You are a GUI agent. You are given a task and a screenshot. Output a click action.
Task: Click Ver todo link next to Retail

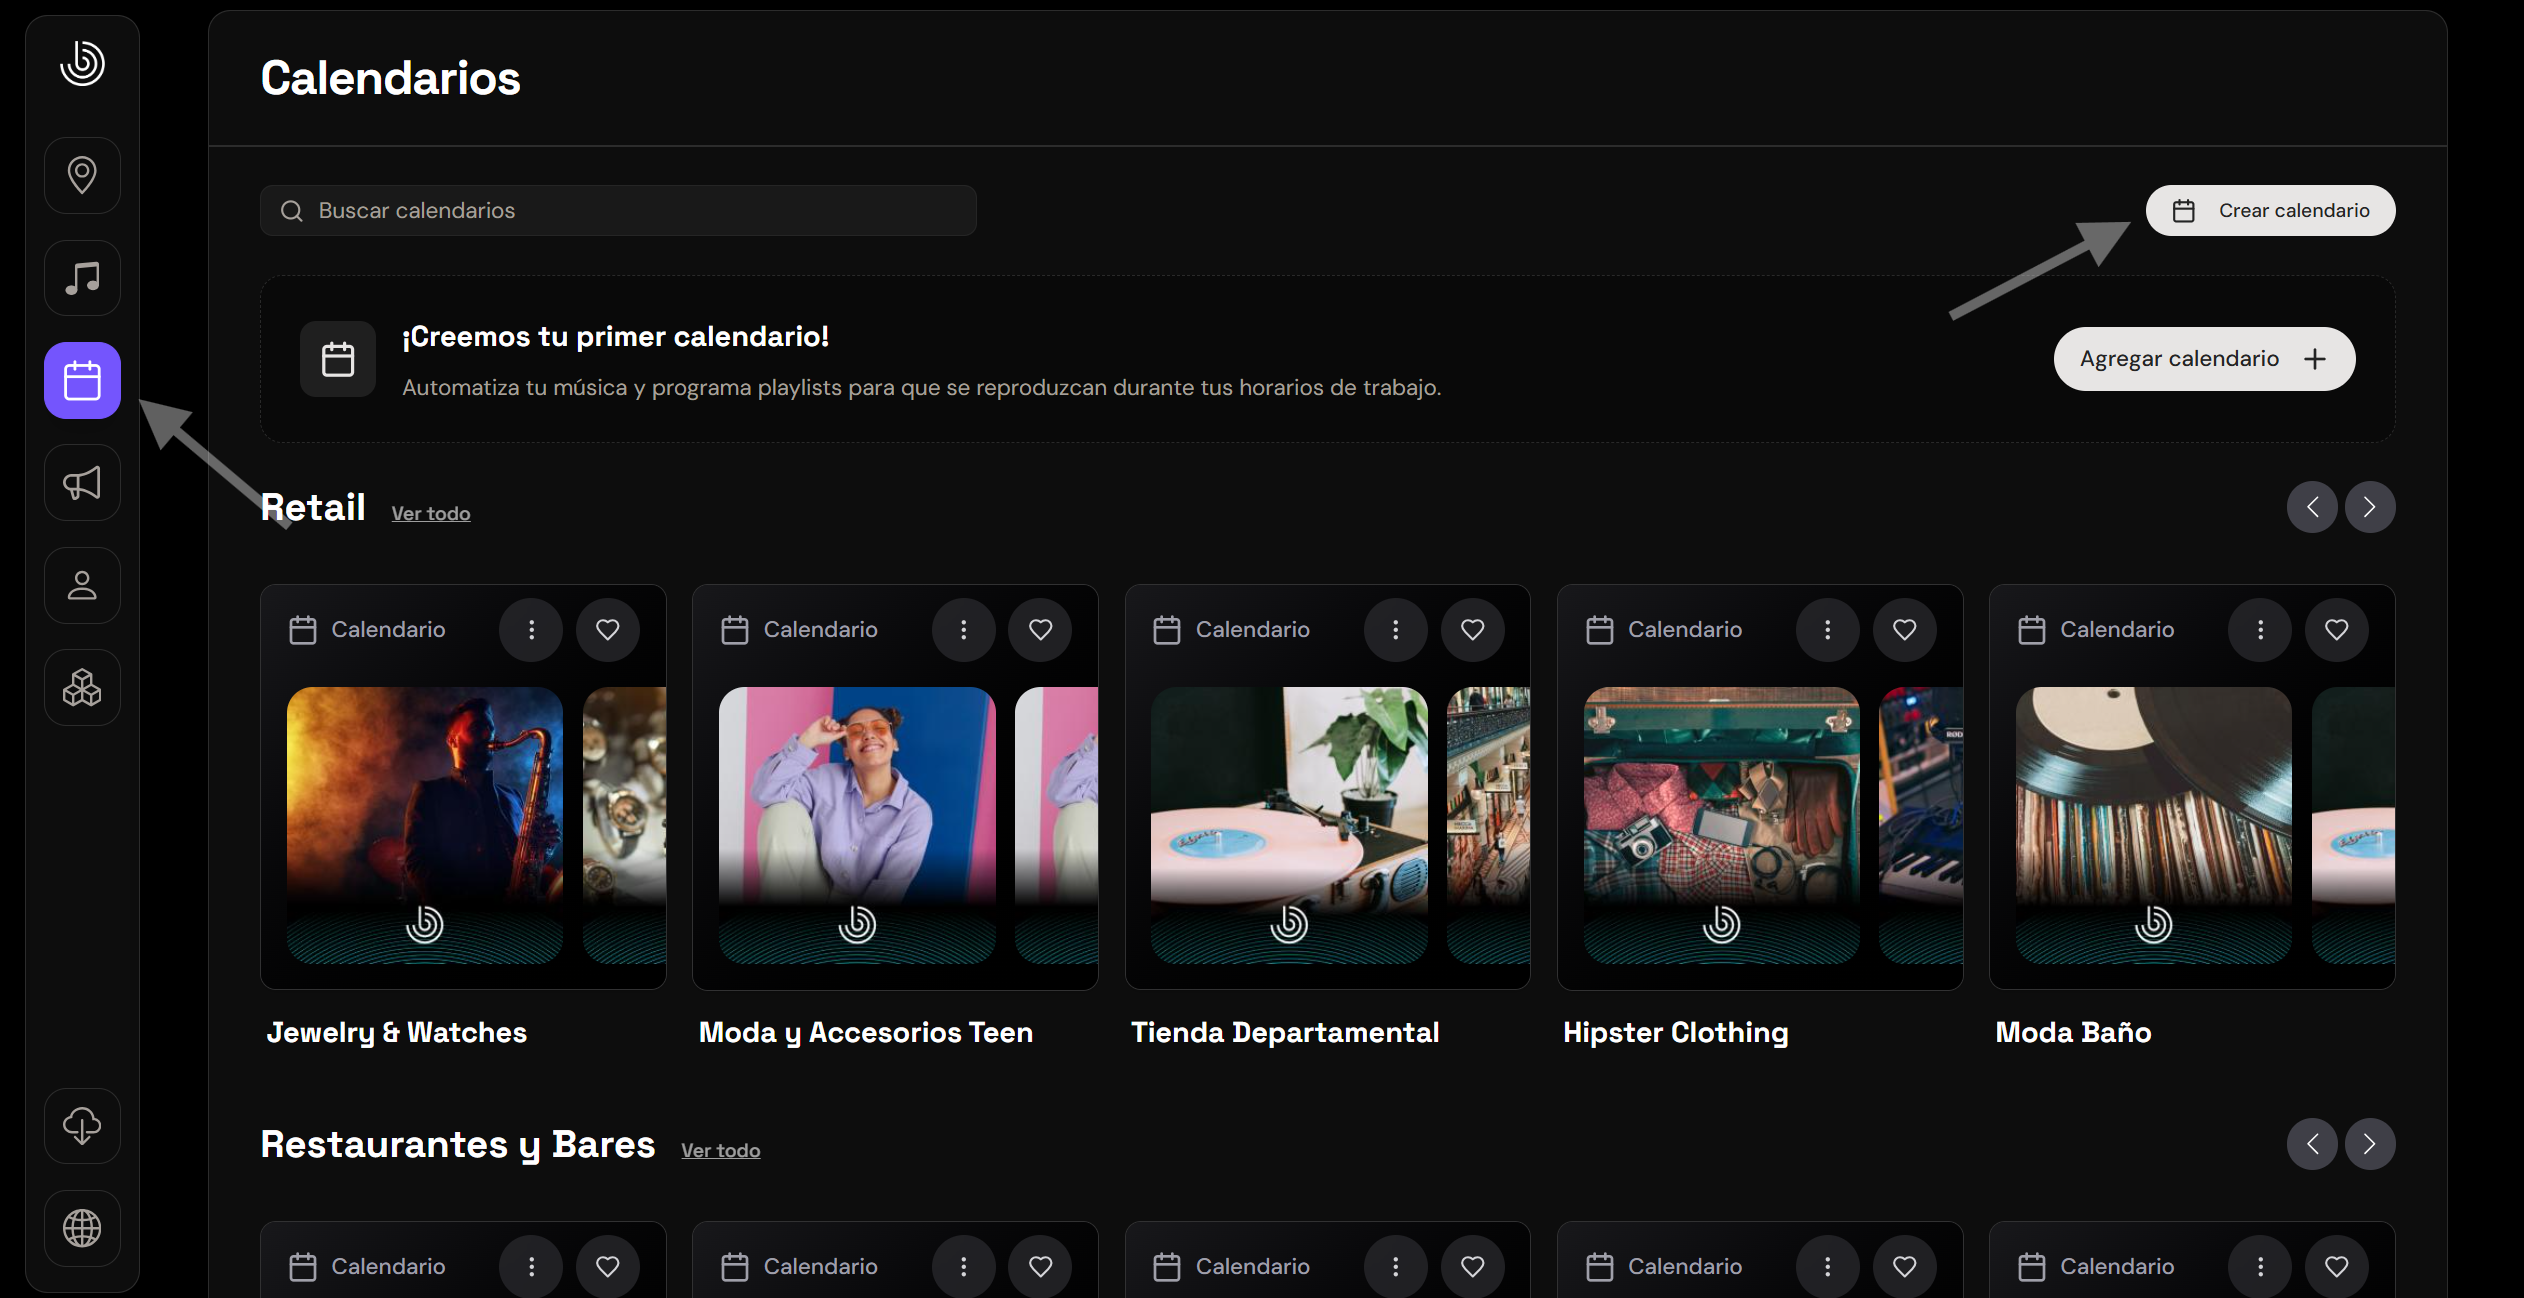pos(430,513)
